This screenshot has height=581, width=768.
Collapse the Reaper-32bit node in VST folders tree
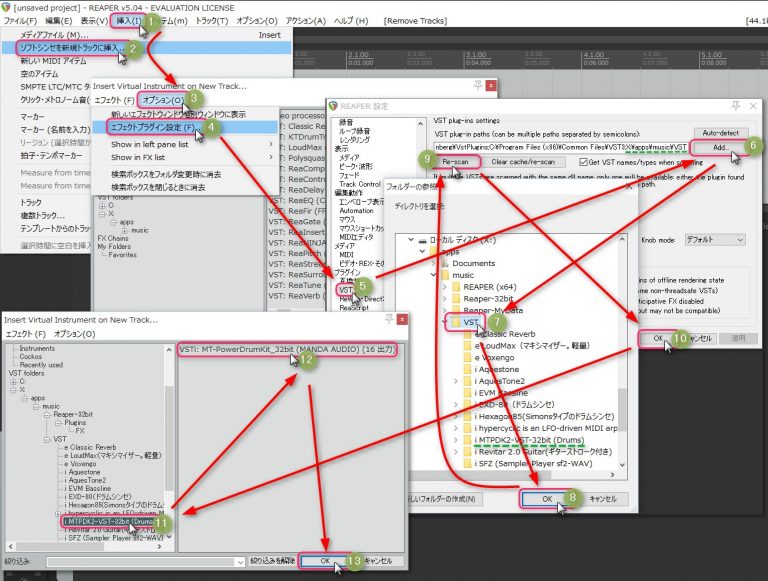tap(47, 413)
